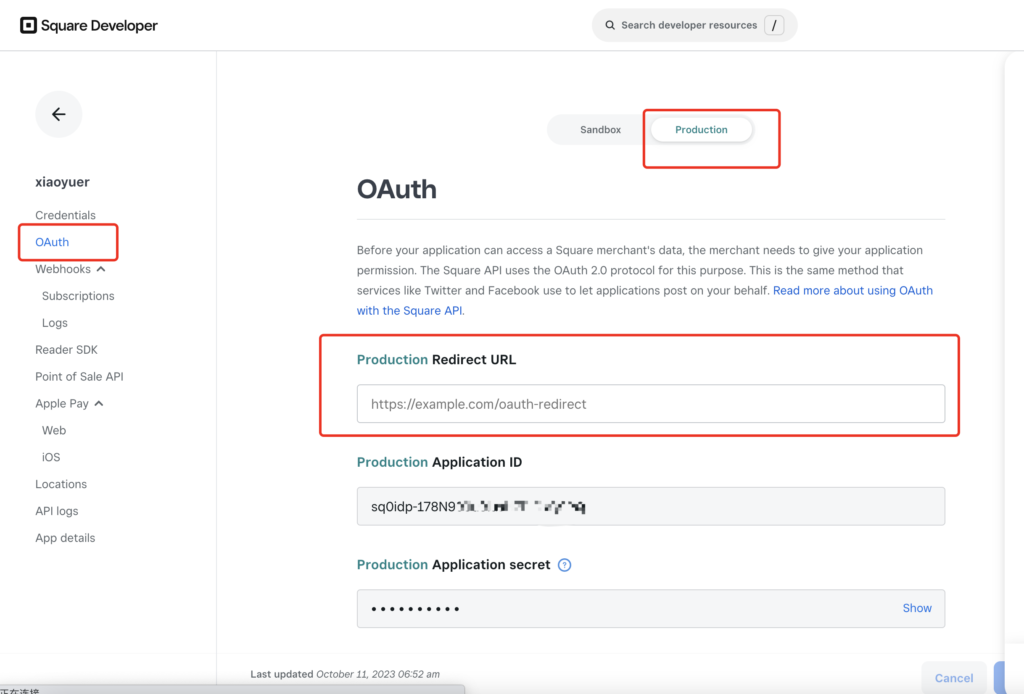Focus the Production Redirect URL field
The width and height of the screenshot is (1024, 694).
tap(650, 403)
